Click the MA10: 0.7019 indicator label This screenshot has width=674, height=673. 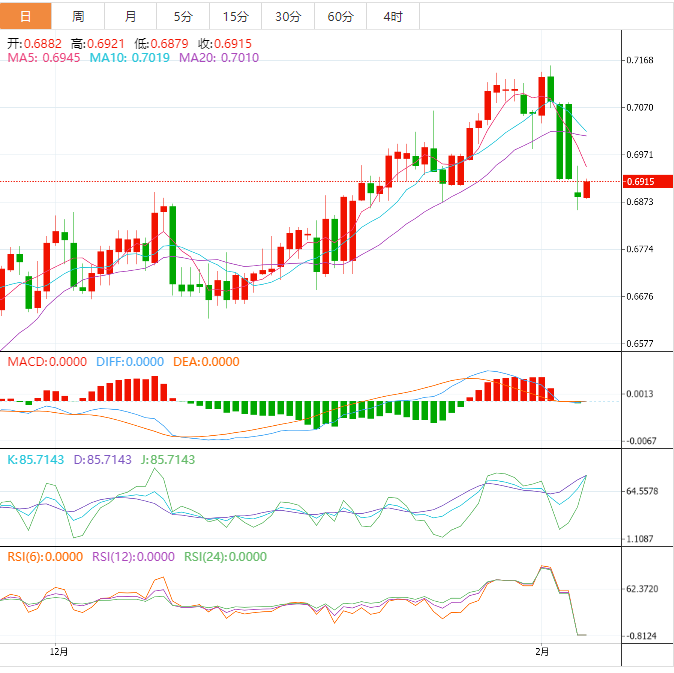pyautogui.click(x=129, y=58)
